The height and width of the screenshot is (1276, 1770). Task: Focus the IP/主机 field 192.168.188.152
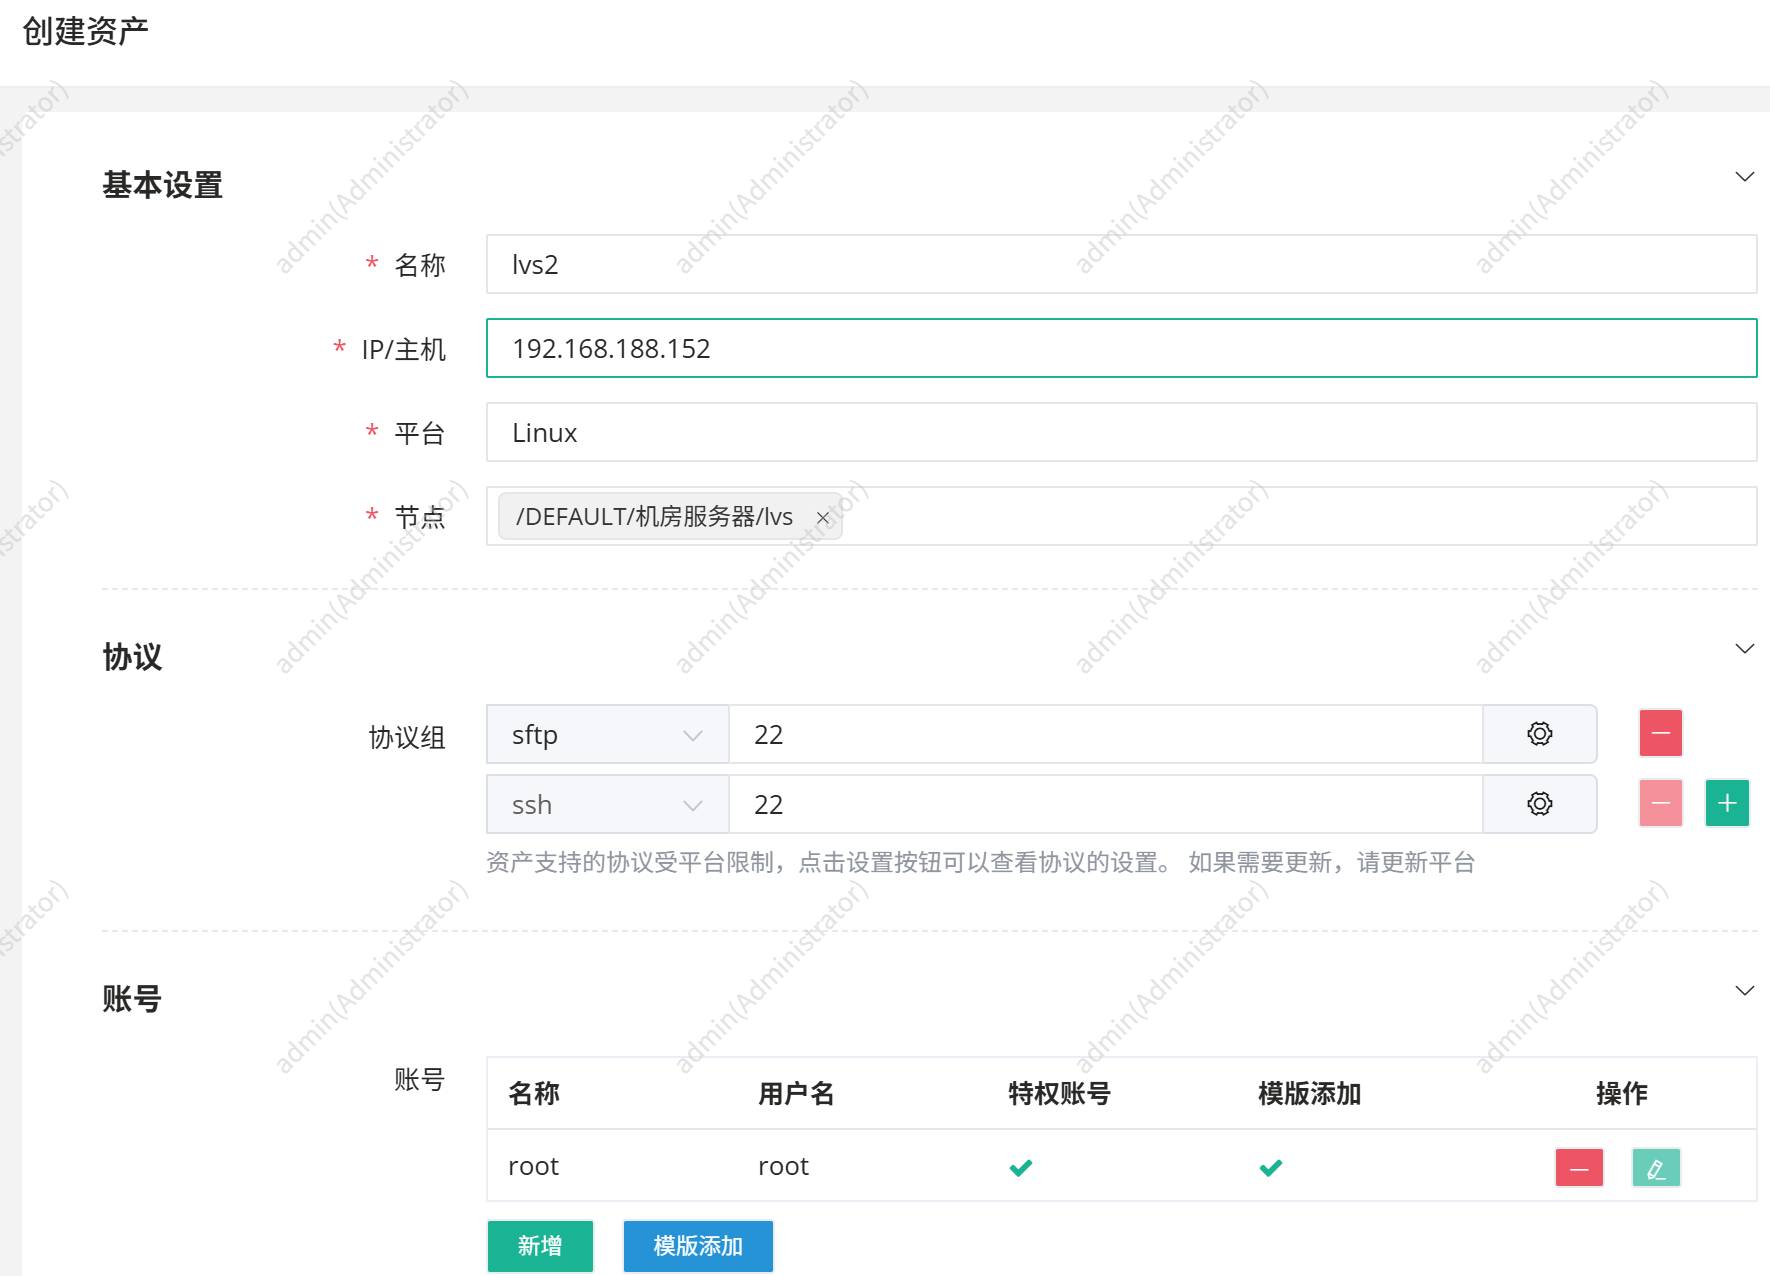(x=1121, y=348)
